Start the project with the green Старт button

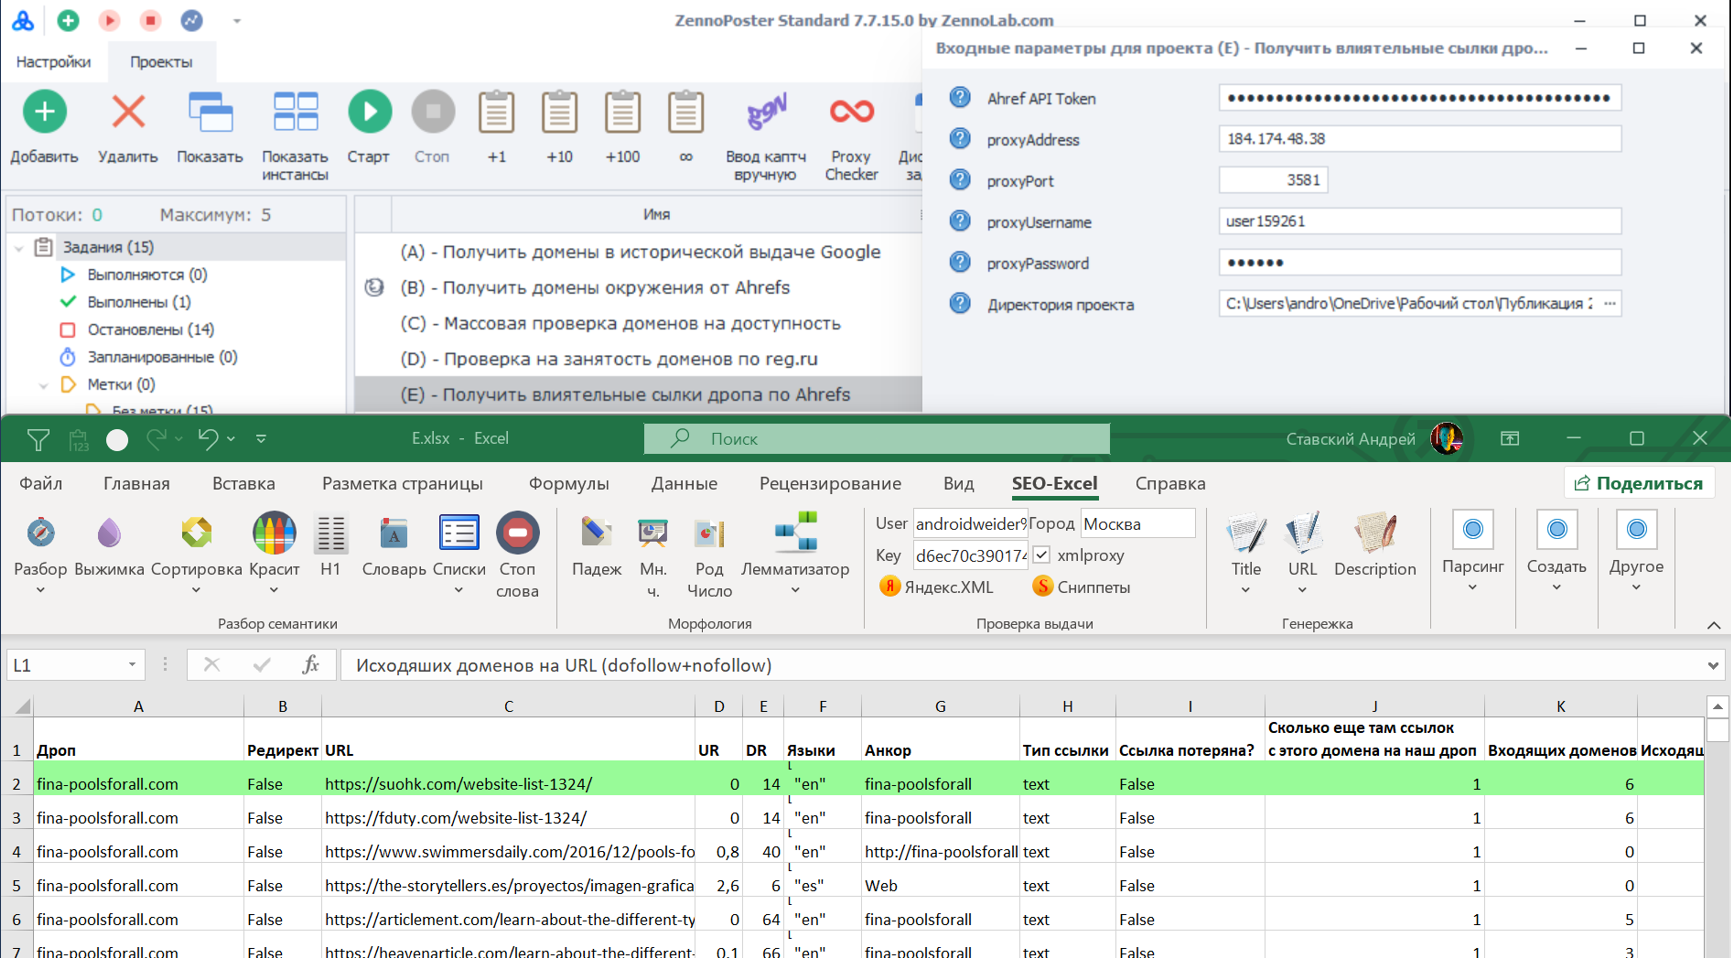[x=369, y=112]
